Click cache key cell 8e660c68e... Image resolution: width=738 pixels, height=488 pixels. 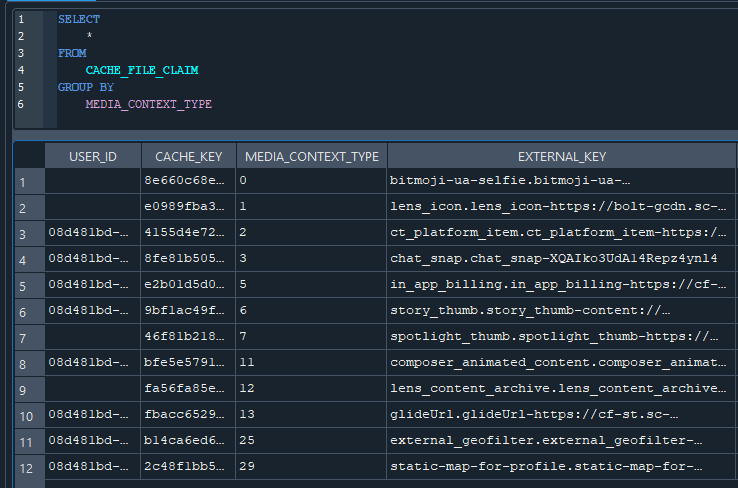pyautogui.click(x=188, y=181)
